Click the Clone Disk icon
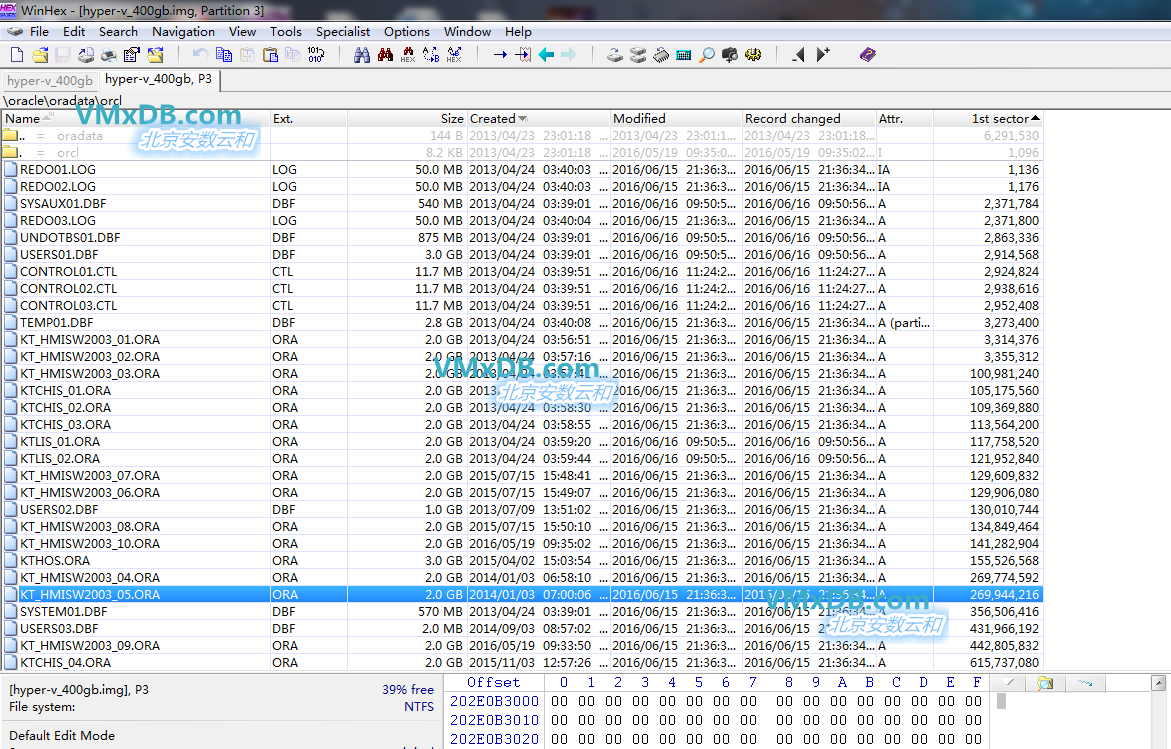This screenshot has width=1171, height=749. pyautogui.click(x=638, y=55)
